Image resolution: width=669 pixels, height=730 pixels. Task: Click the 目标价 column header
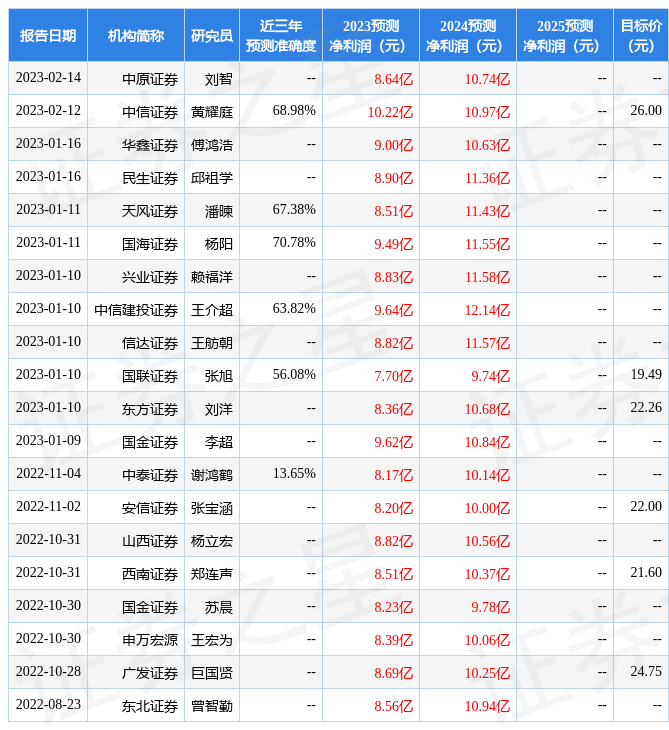point(640,35)
